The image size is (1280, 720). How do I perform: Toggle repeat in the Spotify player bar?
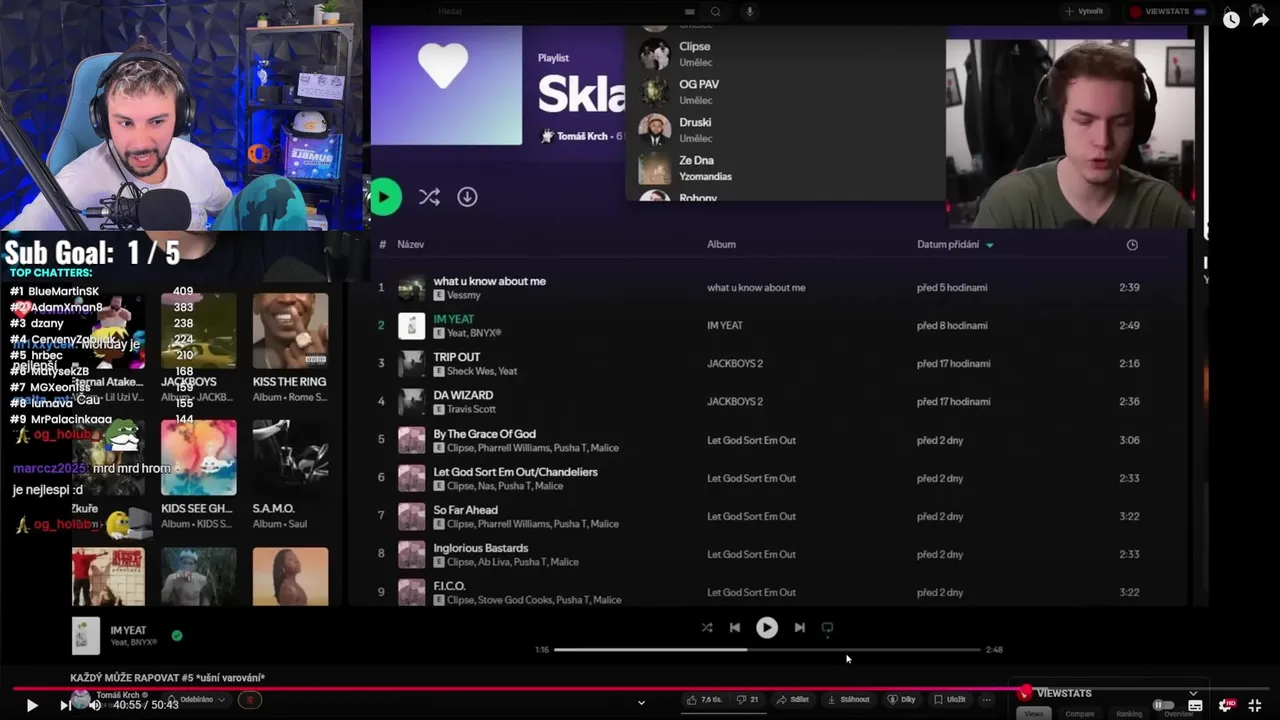pos(827,627)
